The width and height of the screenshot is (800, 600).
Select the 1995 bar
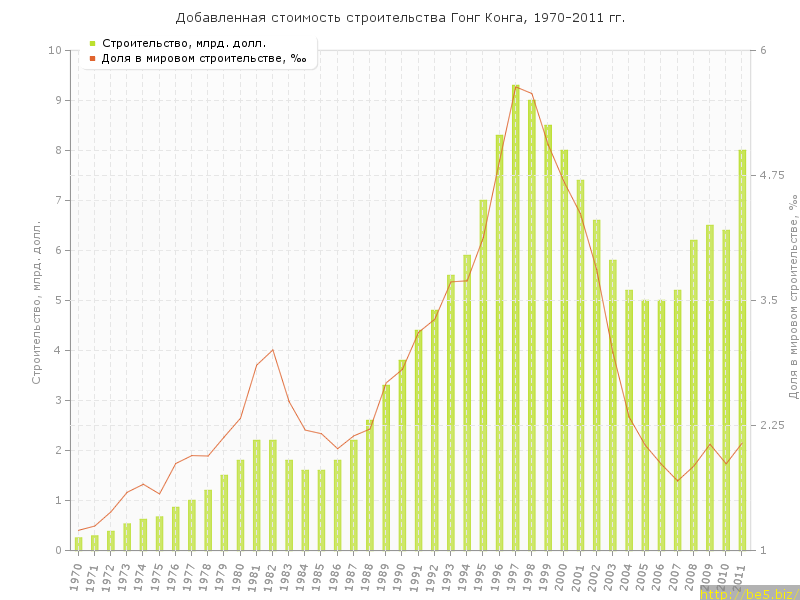(x=483, y=375)
